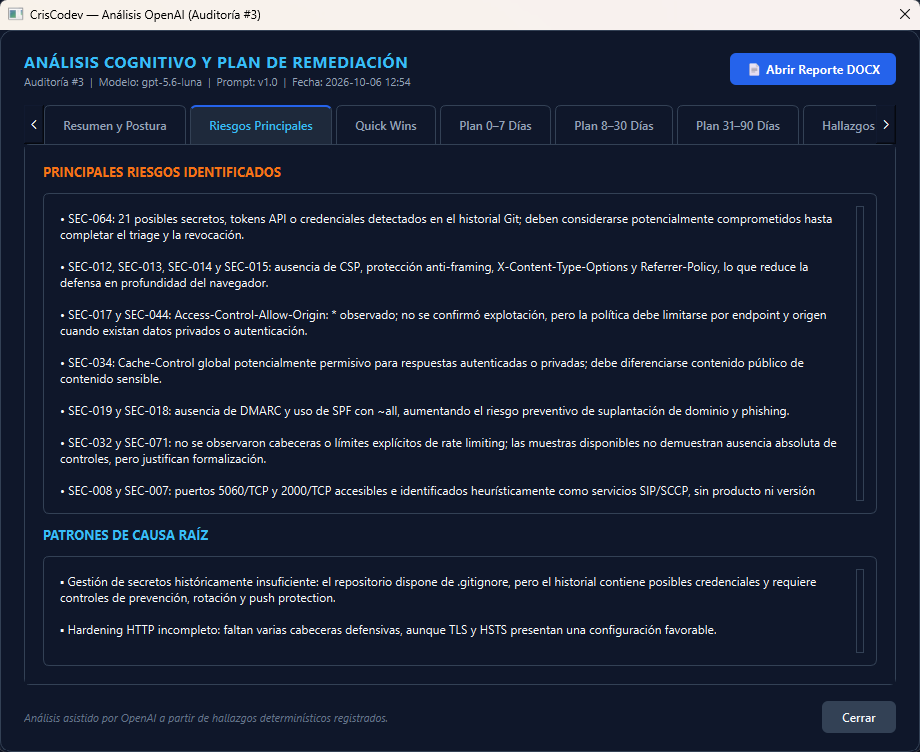Click the SEC-034 Cache-Control entry
The height and width of the screenshot is (752, 920).
coord(432,371)
